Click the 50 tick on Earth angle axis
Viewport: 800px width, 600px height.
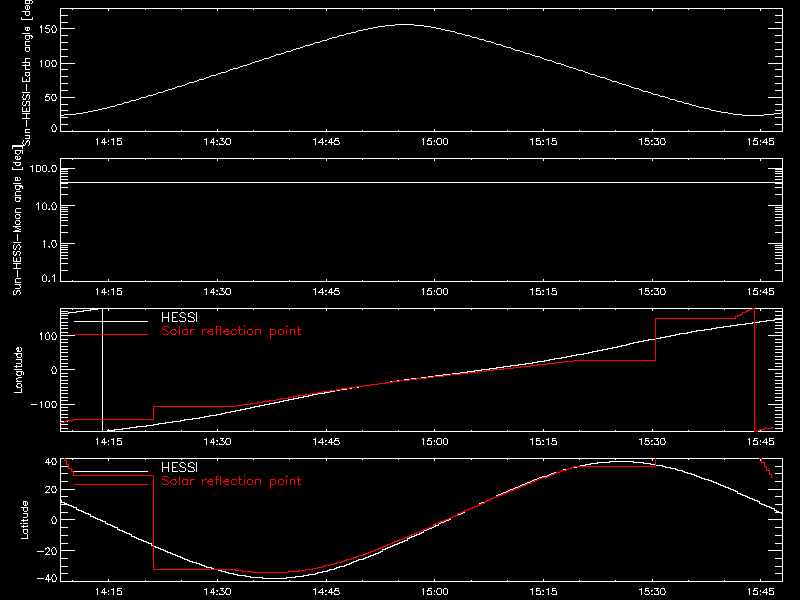click(51, 97)
